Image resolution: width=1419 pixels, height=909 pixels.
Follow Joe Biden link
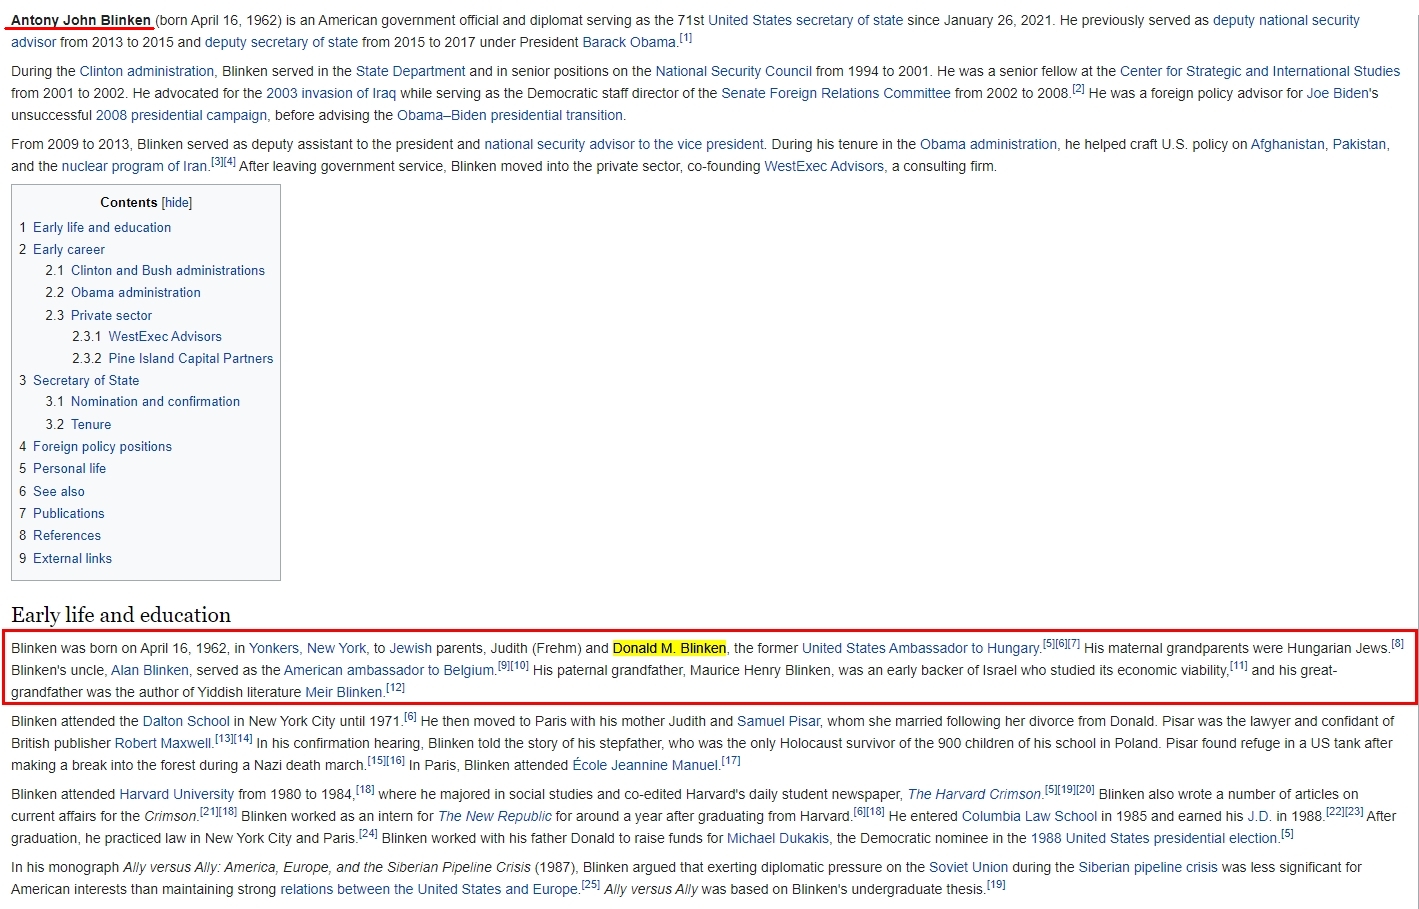1338,93
